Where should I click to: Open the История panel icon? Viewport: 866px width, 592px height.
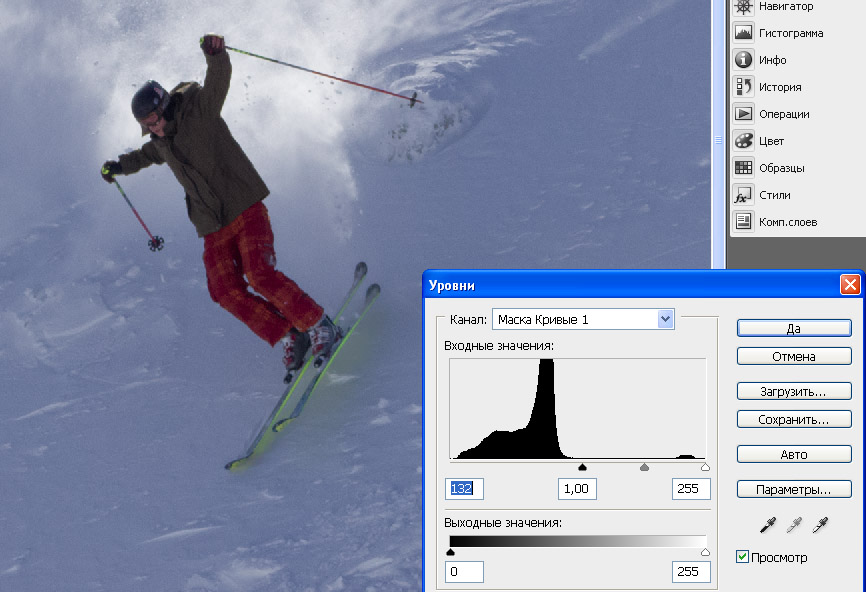(x=743, y=87)
